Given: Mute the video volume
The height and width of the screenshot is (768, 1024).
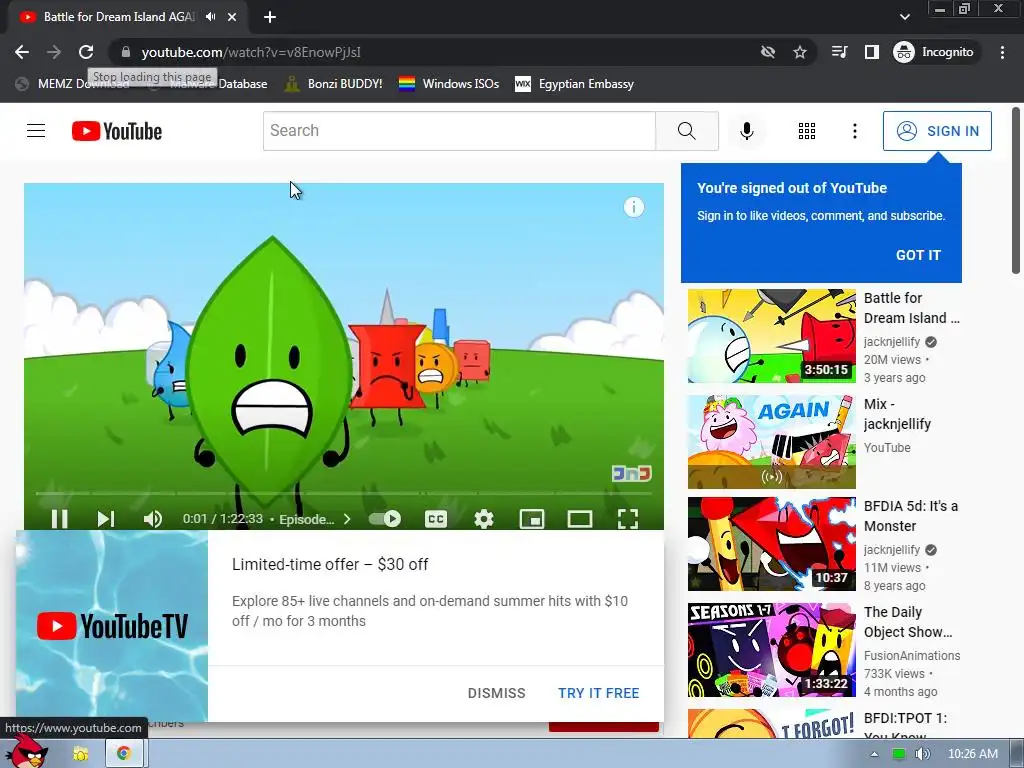Looking at the screenshot, I should (x=153, y=519).
